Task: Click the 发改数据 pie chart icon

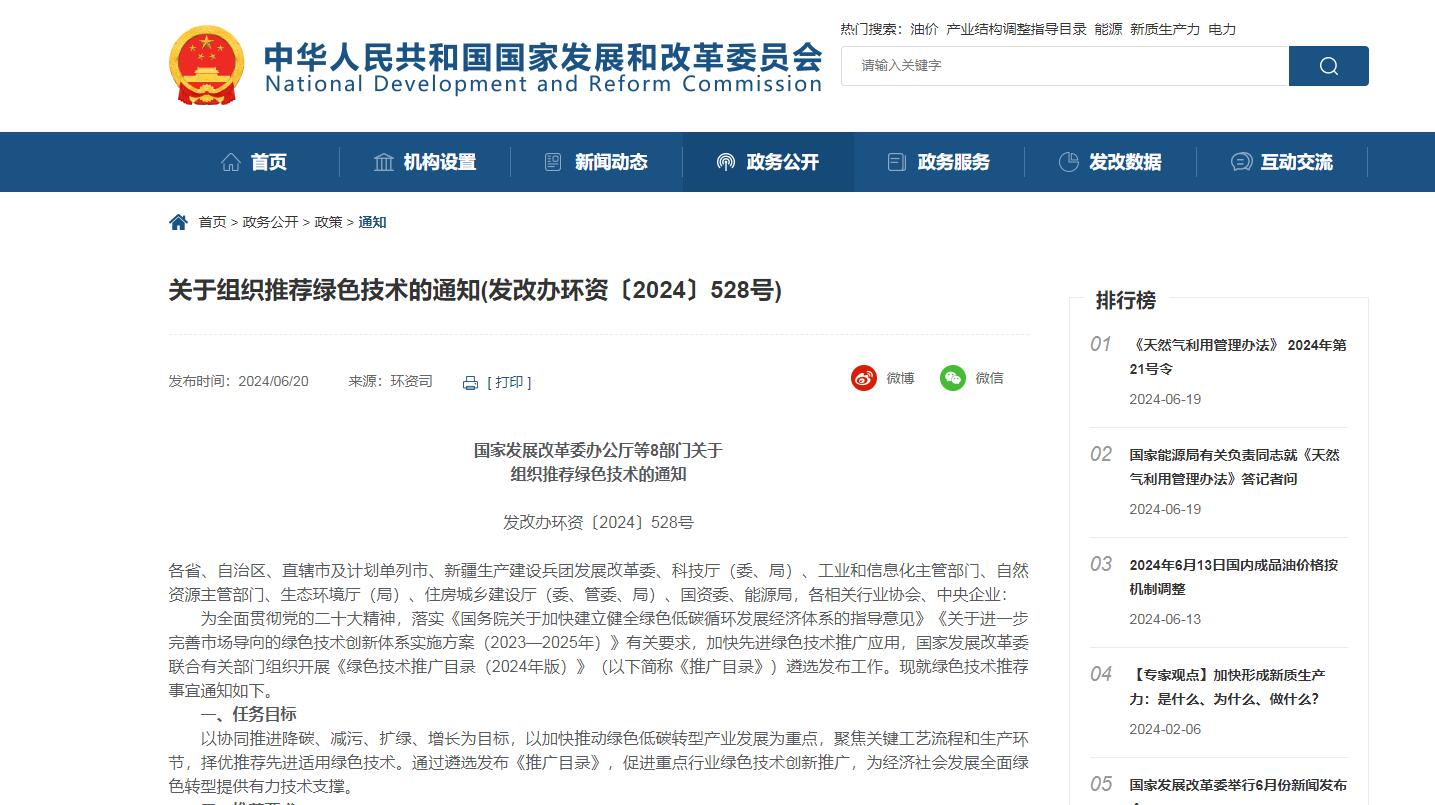Action: pyautogui.click(x=1068, y=162)
